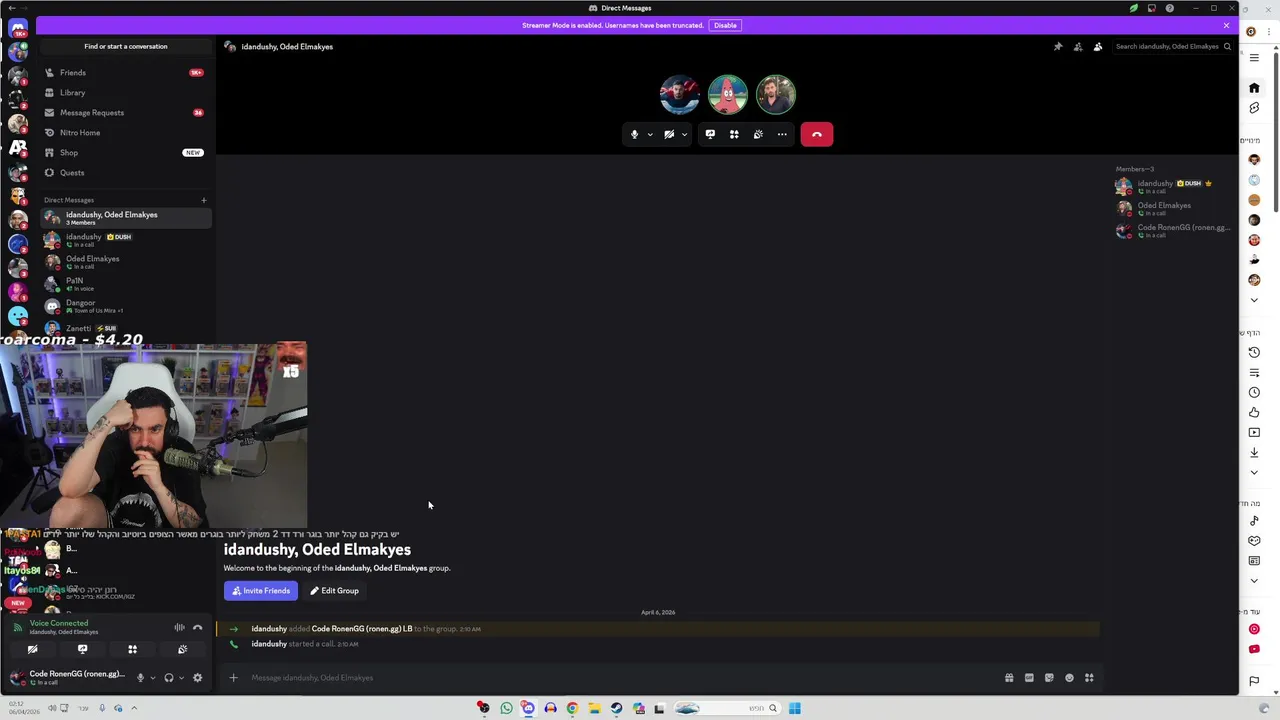1280x720 pixels.
Task: Go to Friends
Action: click(126, 72)
